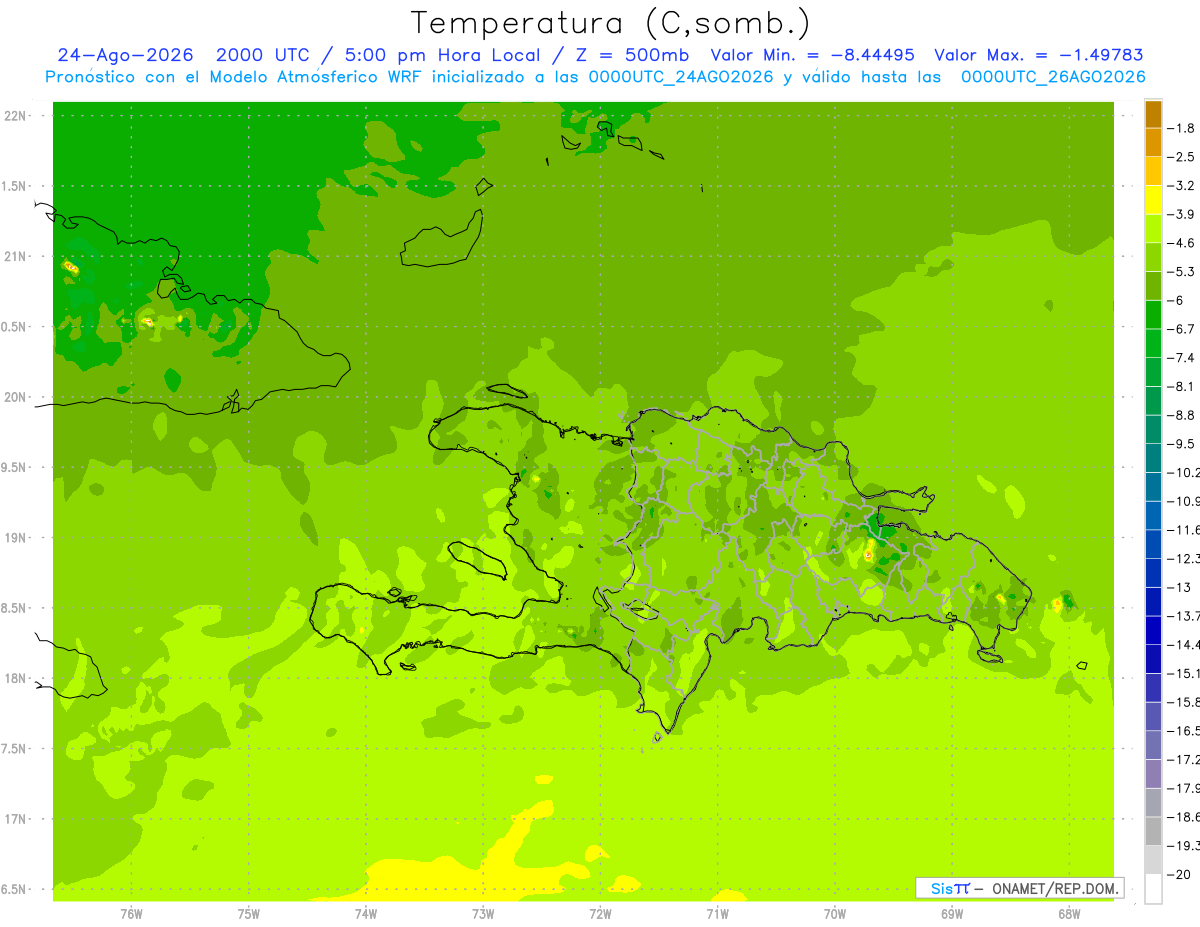Viewport: 1200px width, 927px height.
Task: Click the '17N' latitude axis label
Action: [x=15, y=820]
